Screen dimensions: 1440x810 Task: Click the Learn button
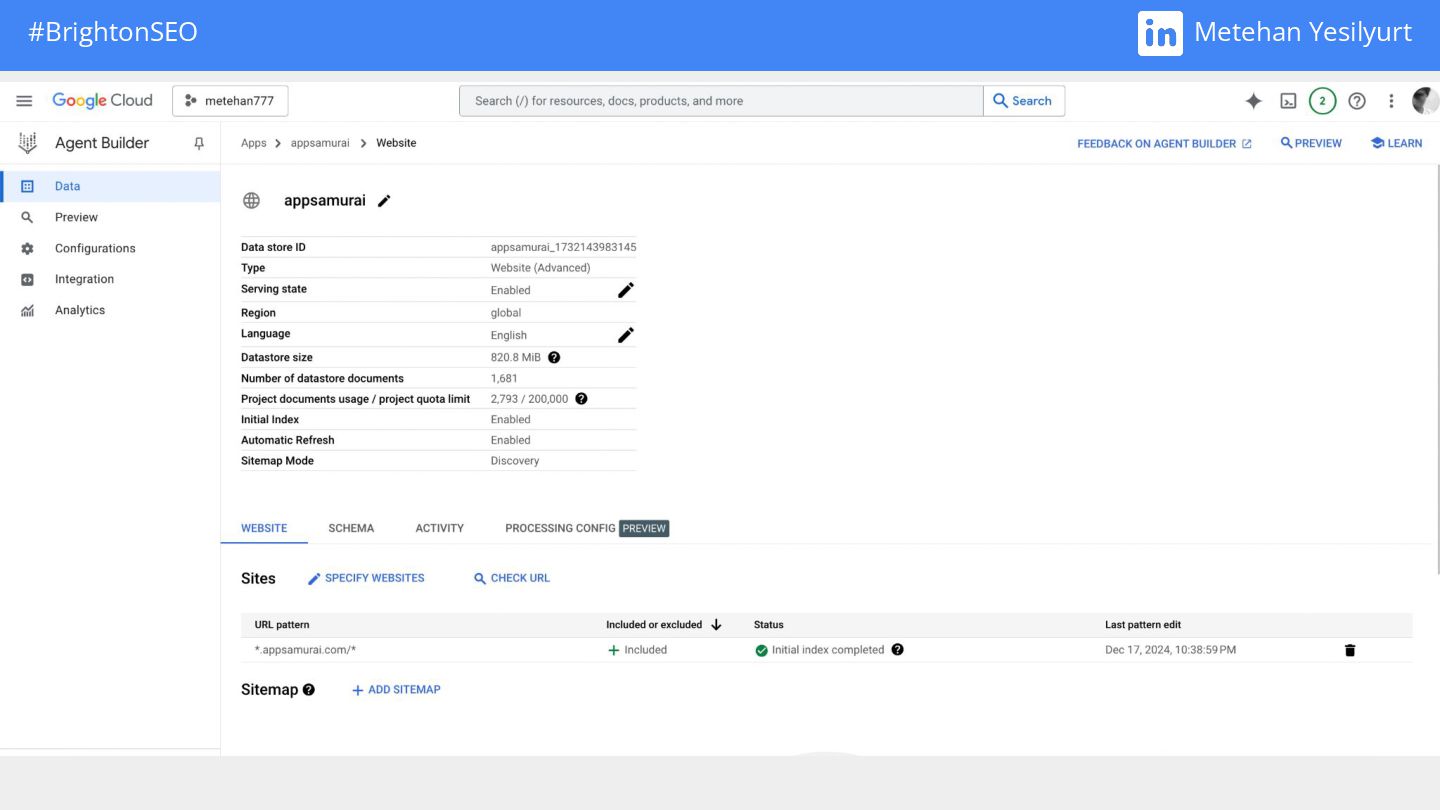(x=1396, y=143)
